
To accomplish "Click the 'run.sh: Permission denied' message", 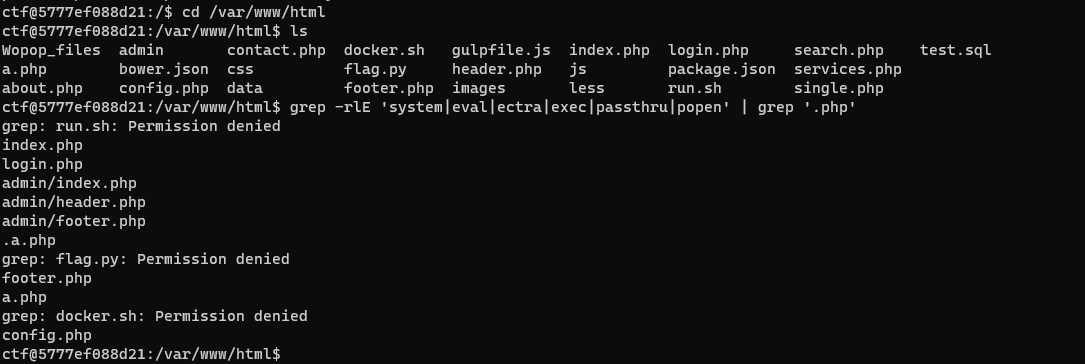I will (141, 126).
